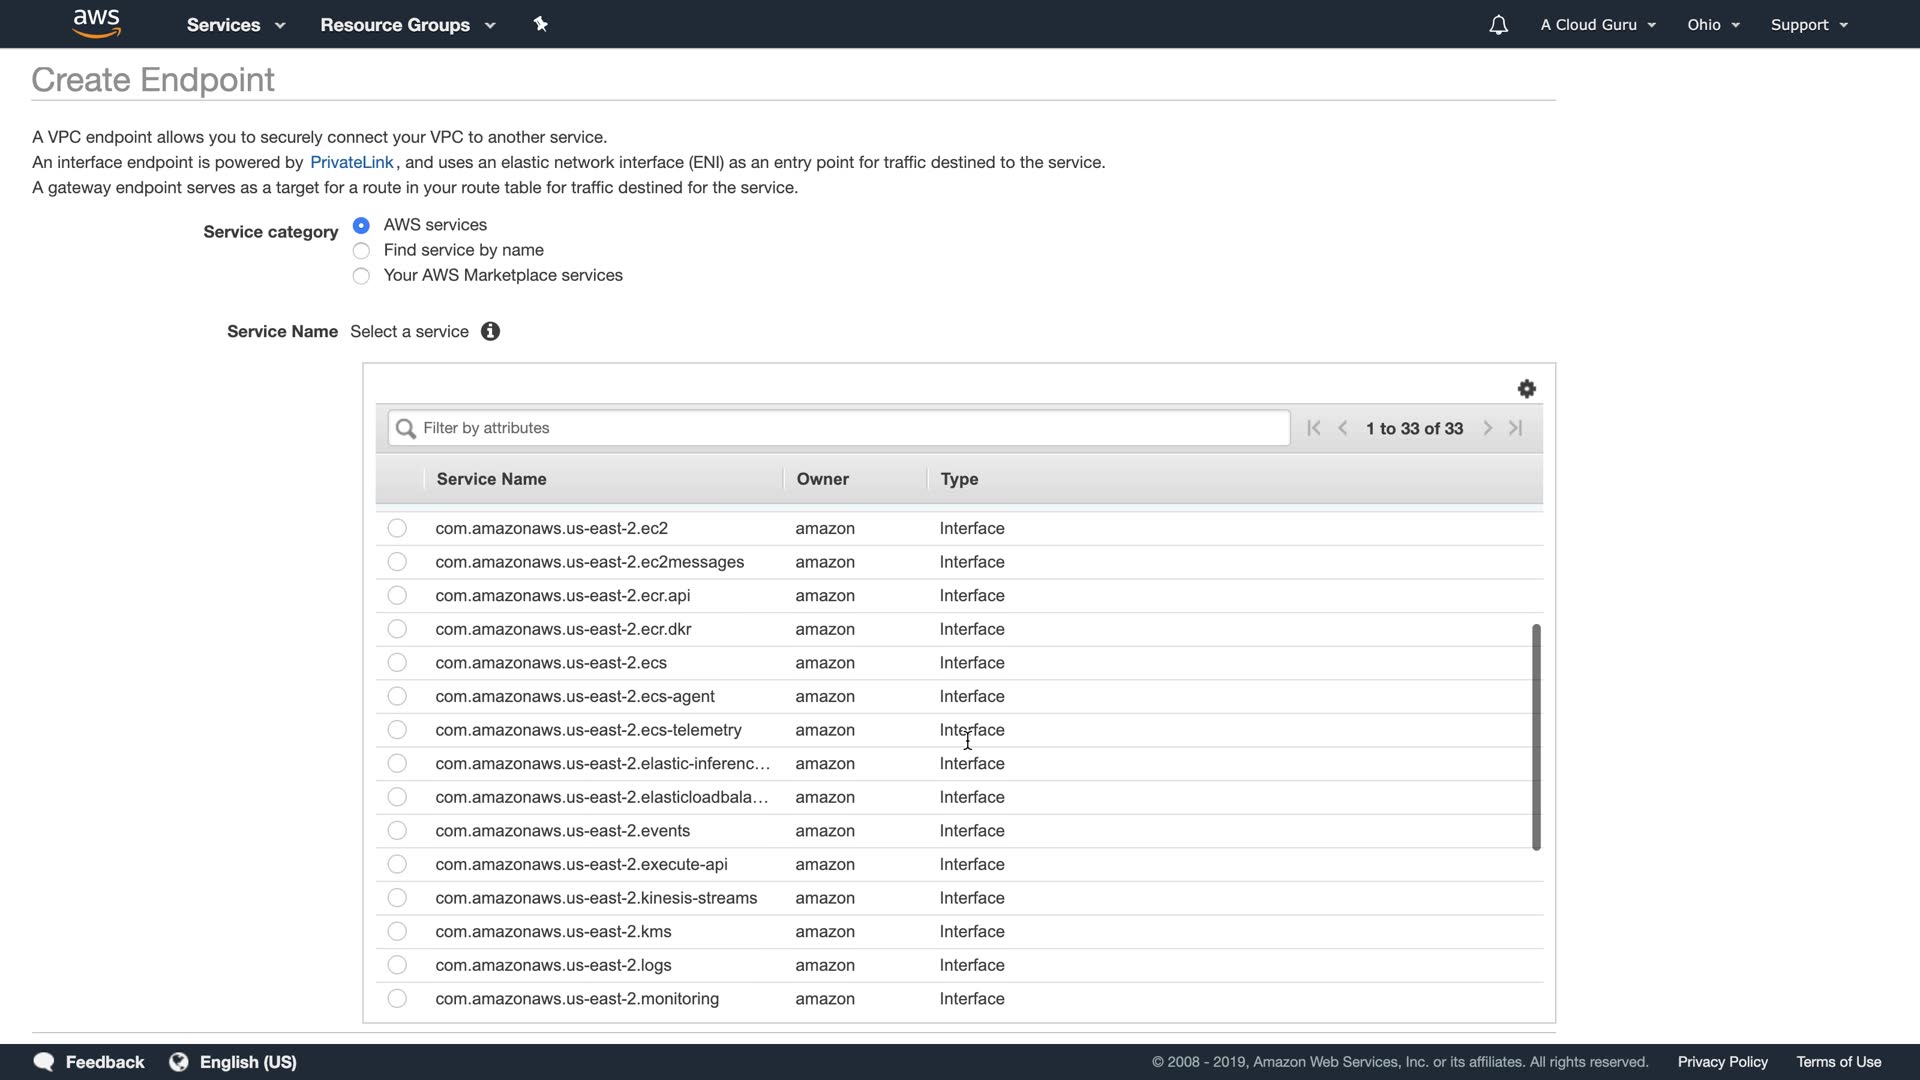Go to next page arrow
The width and height of the screenshot is (1920, 1080).
pos(1488,428)
